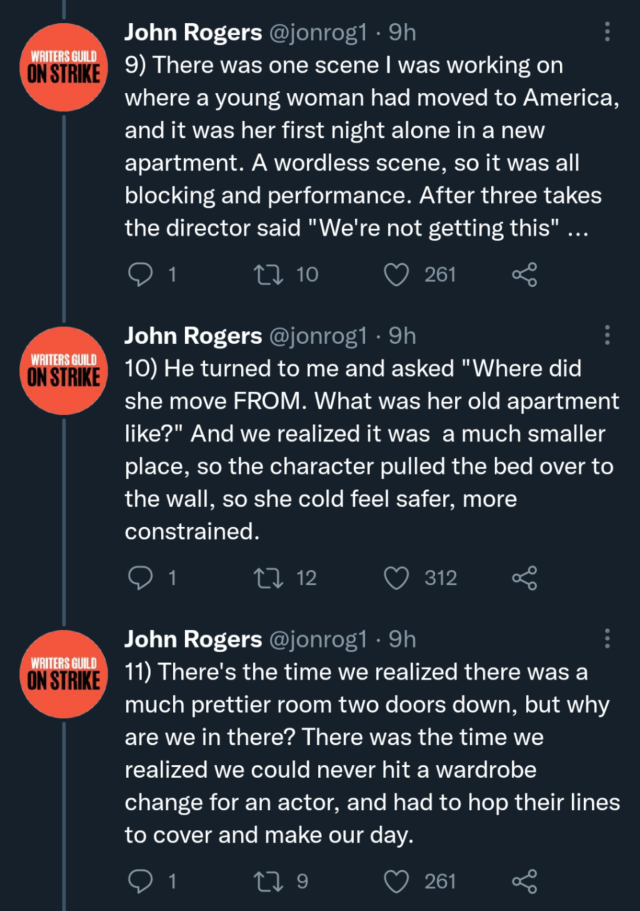The image size is (640, 911).
Task: Reply to tweet 11 about prettier room
Action: [x=139, y=880]
